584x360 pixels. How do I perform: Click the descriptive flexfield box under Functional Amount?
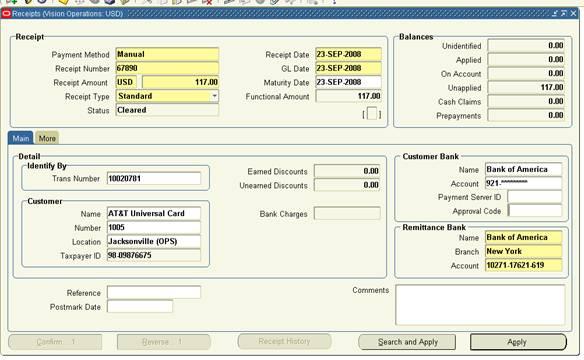pos(372,113)
